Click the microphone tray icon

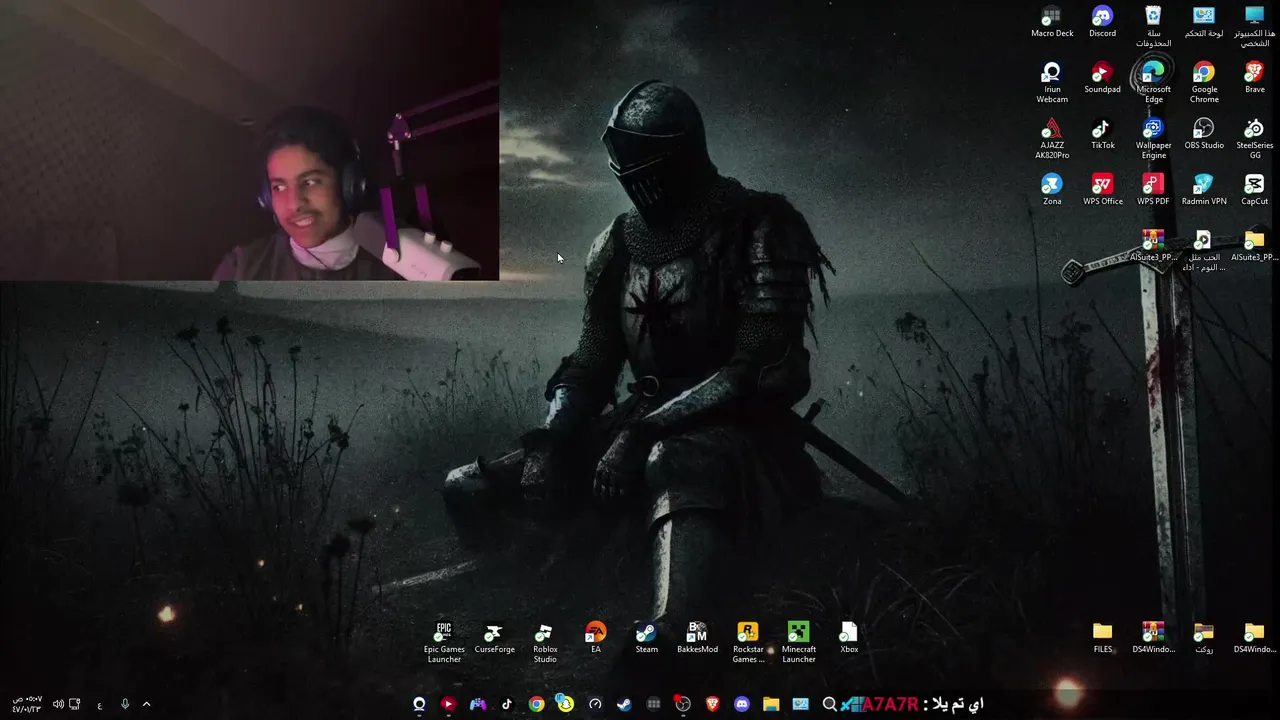[x=125, y=704]
